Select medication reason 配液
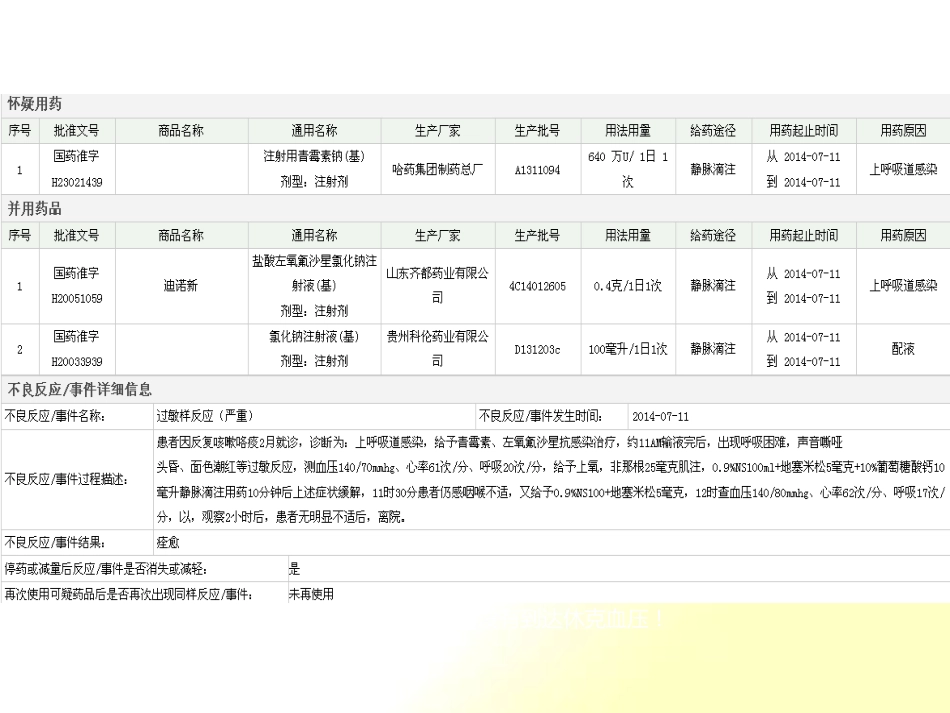Screen dimensions: 950x713 pos(903,349)
